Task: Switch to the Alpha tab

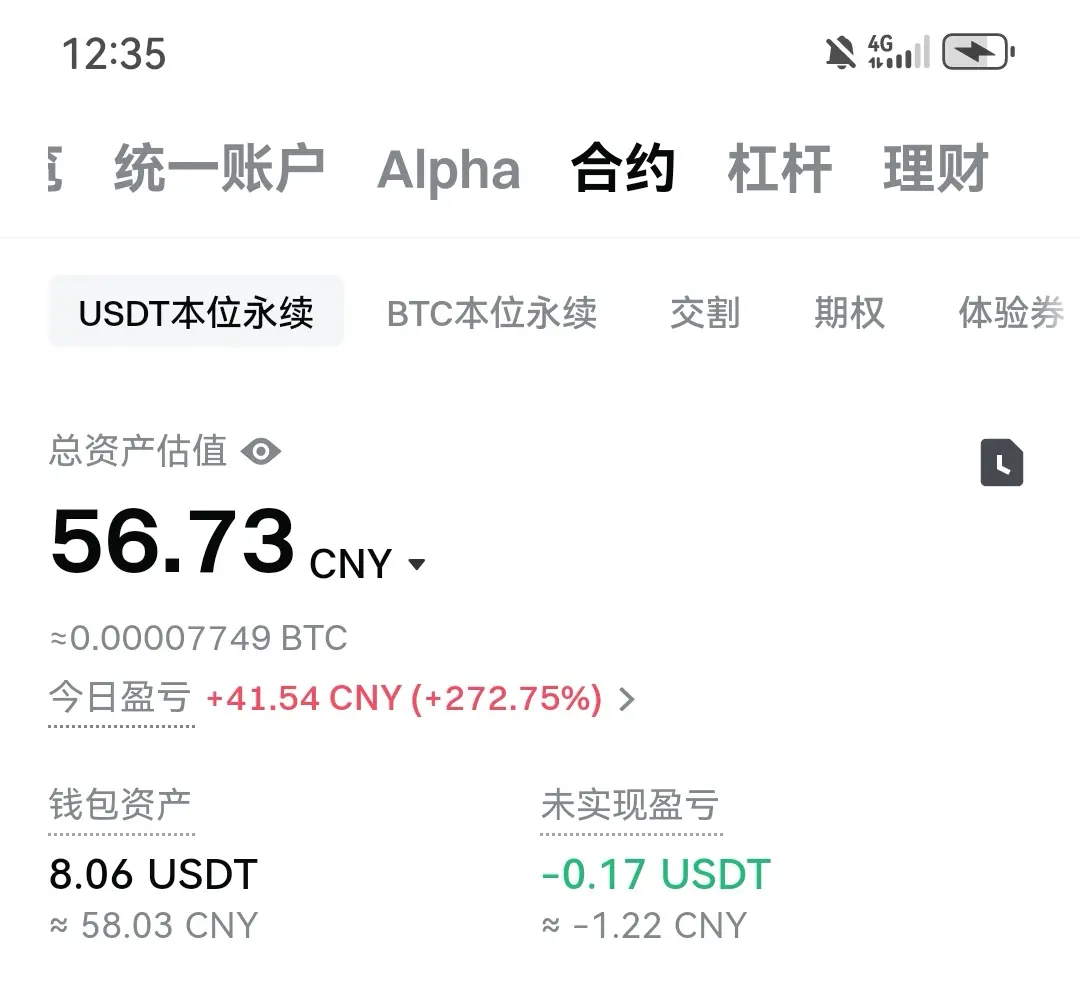Action: (x=448, y=169)
